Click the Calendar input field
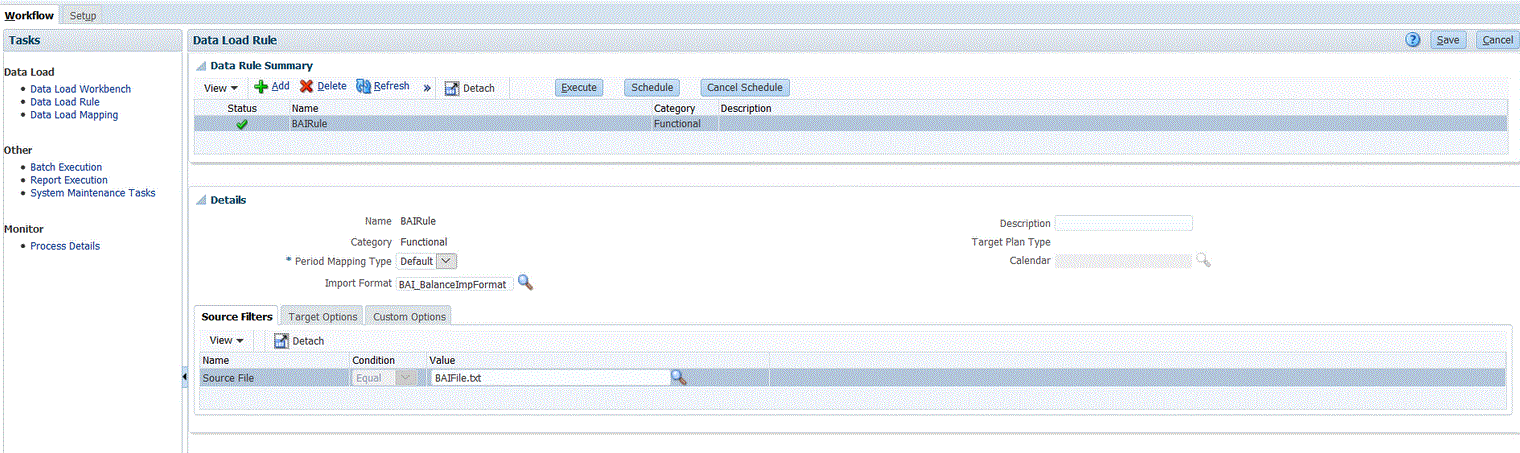1520x453 pixels. point(1124,260)
